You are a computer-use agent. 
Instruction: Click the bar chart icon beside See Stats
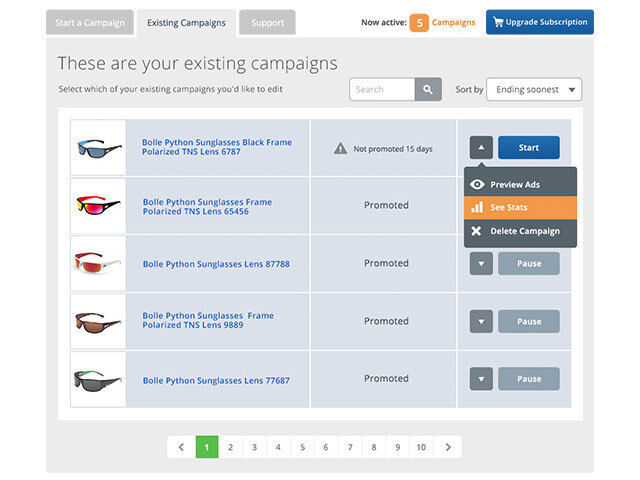click(477, 207)
